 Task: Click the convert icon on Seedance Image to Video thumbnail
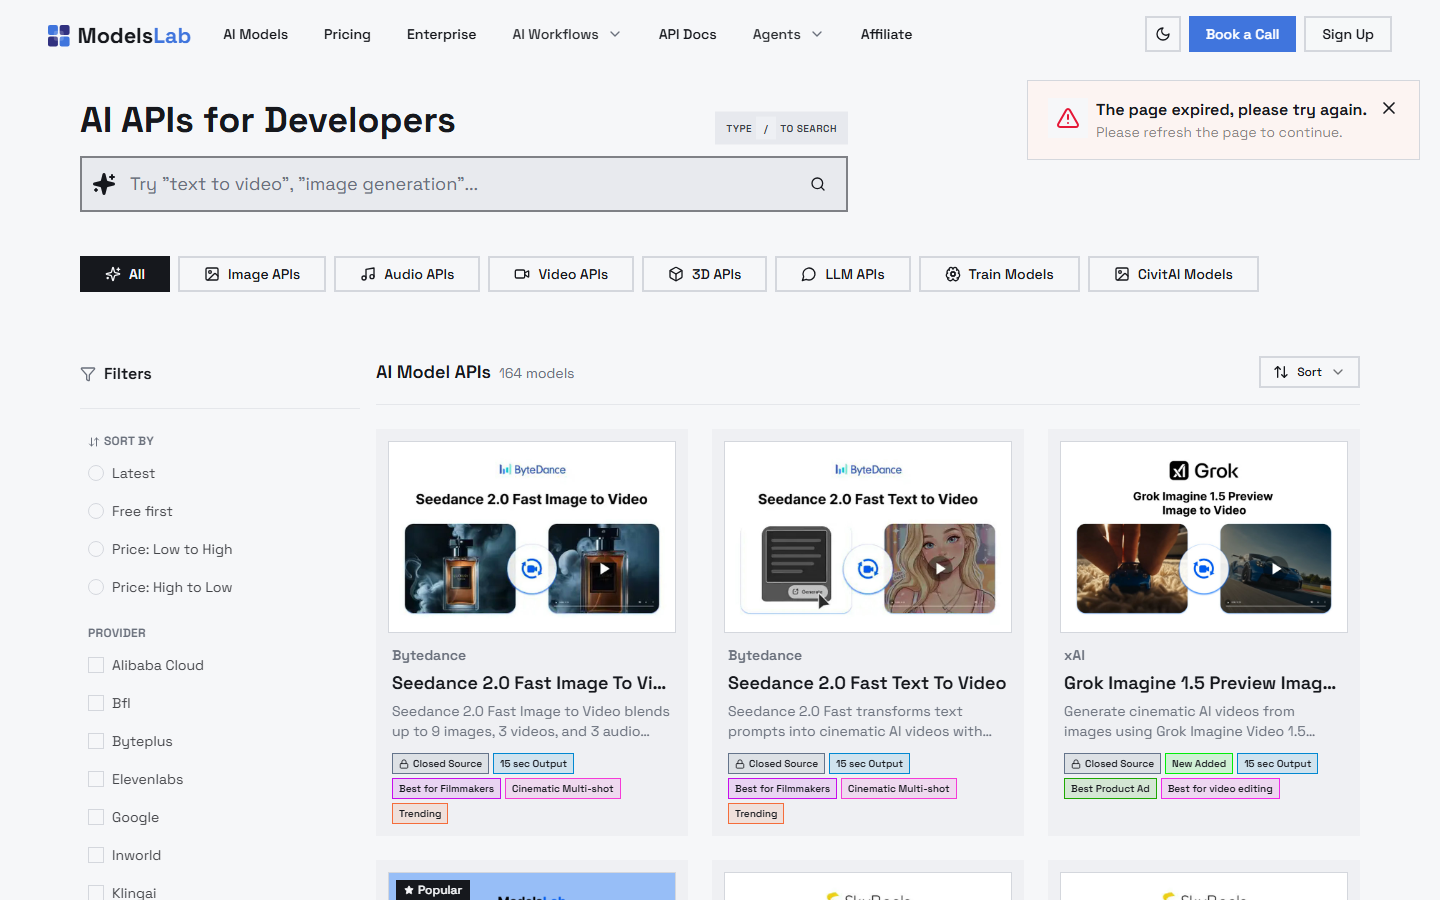(x=532, y=569)
